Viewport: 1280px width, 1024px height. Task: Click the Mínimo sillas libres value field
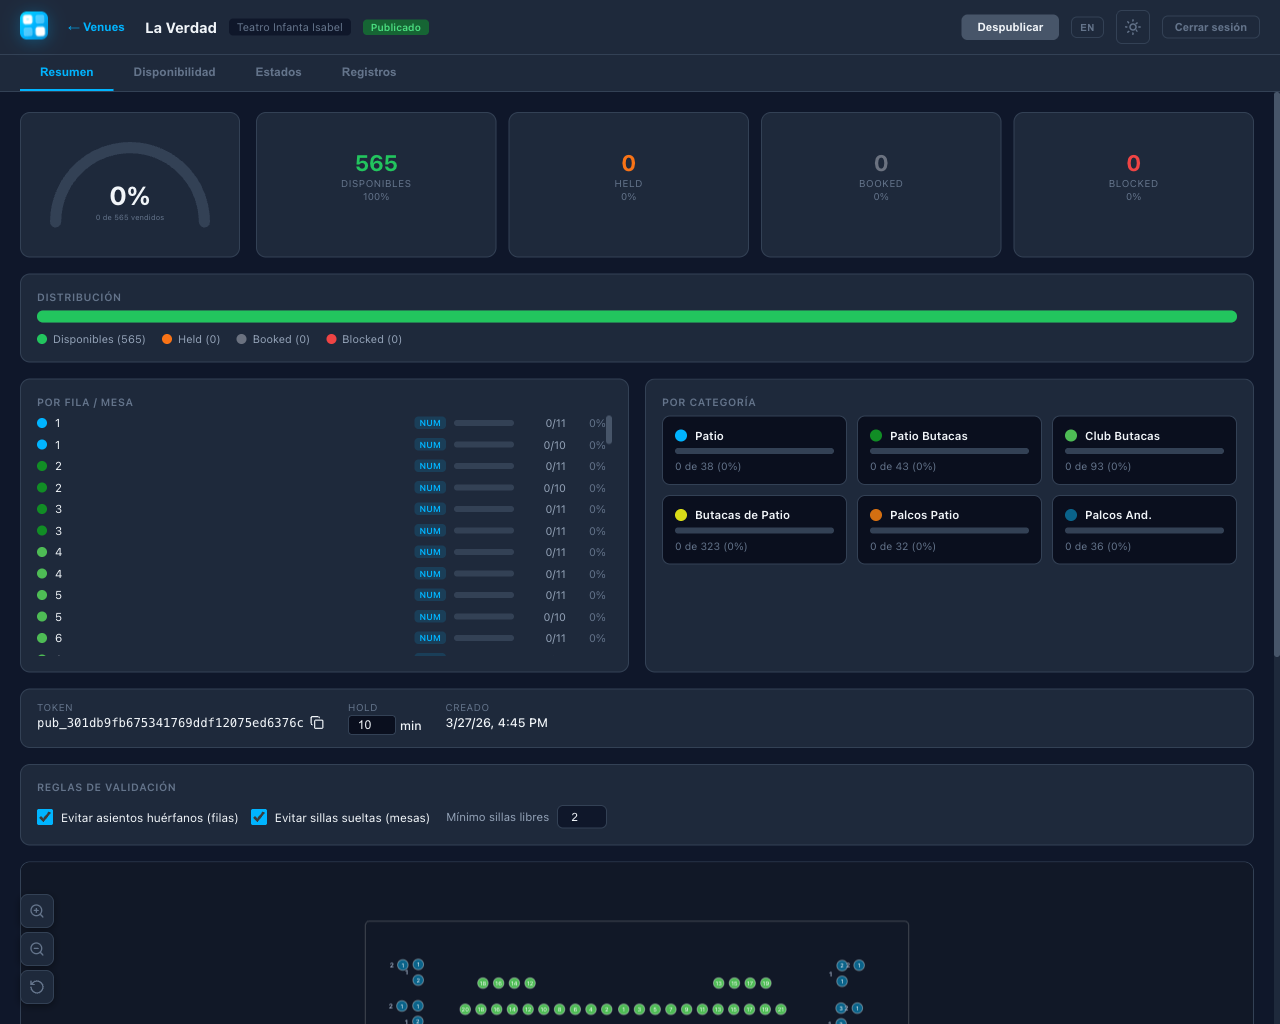(x=581, y=816)
